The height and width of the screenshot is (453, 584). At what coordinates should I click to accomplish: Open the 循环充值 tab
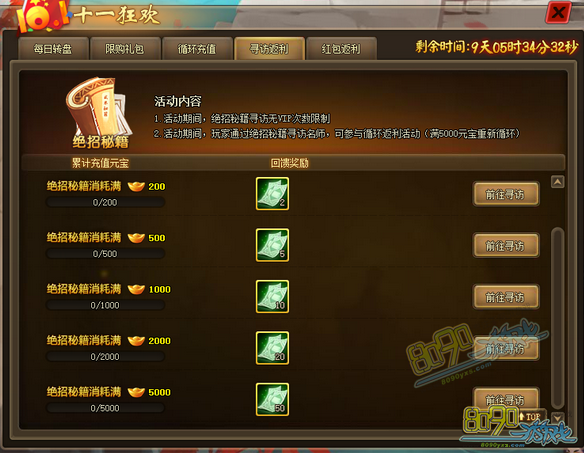click(x=197, y=48)
